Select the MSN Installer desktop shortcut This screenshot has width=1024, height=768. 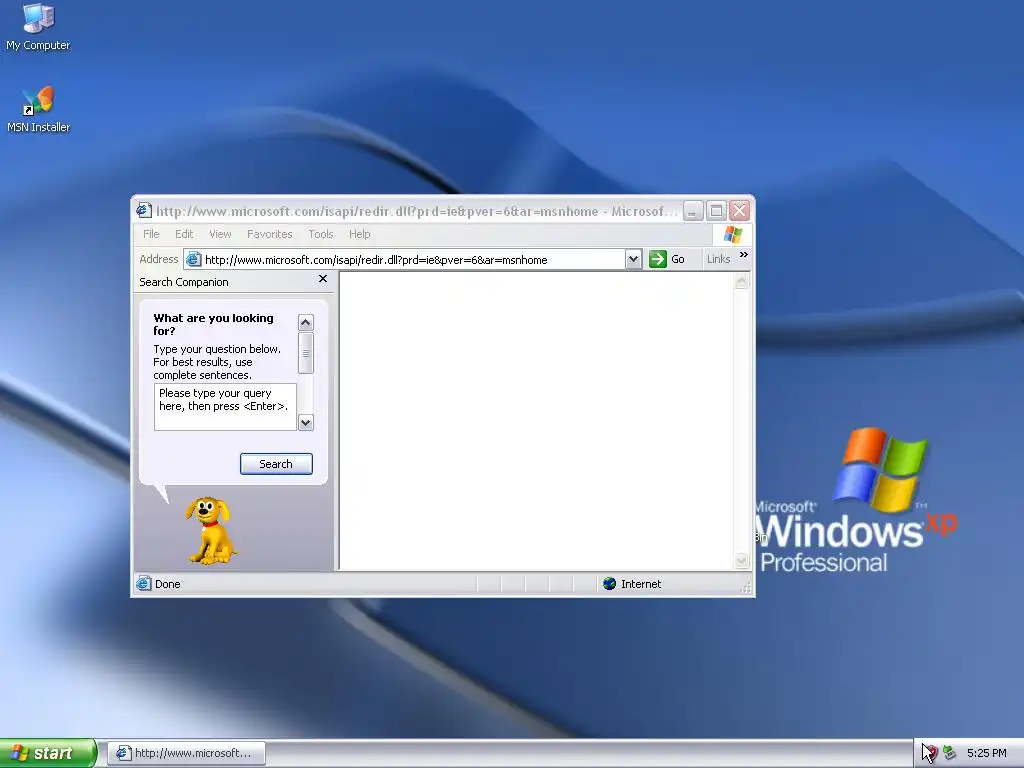click(x=38, y=110)
